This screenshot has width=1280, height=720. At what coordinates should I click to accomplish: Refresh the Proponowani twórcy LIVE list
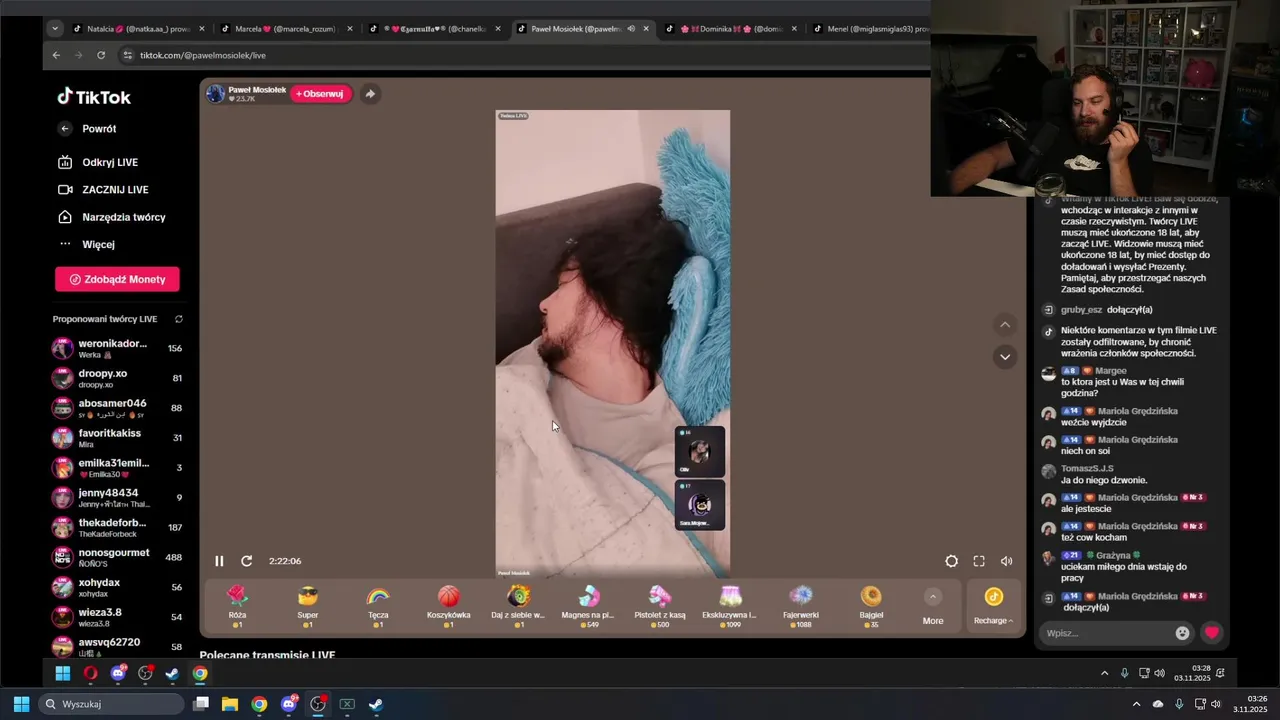pyautogui.click(x=179, y=319)
